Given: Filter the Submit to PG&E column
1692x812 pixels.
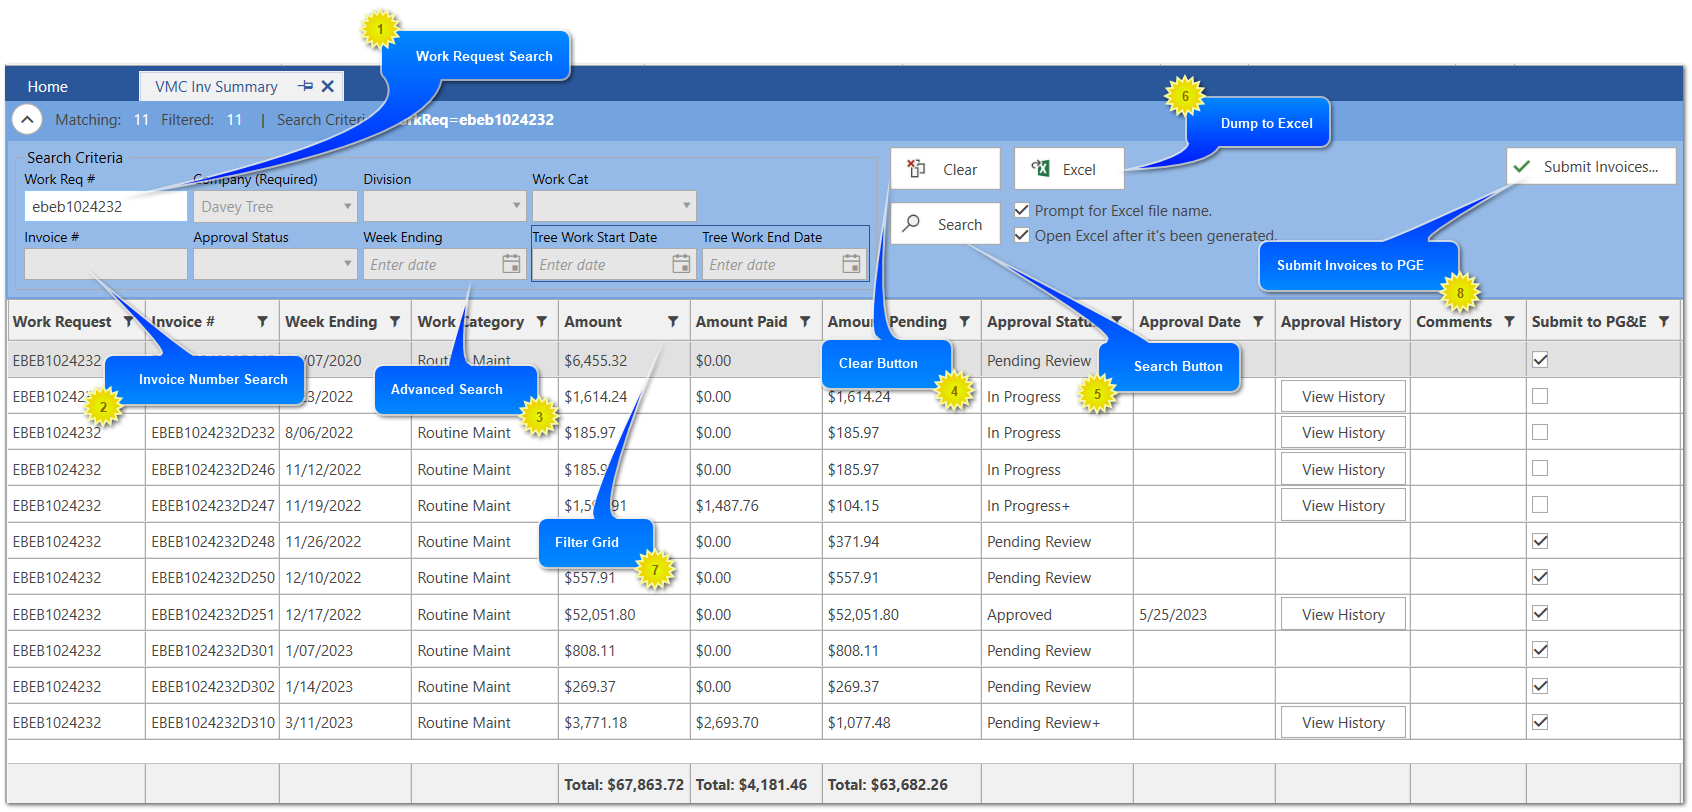Looking at the screenshot, I should [x=1664, y=322].
